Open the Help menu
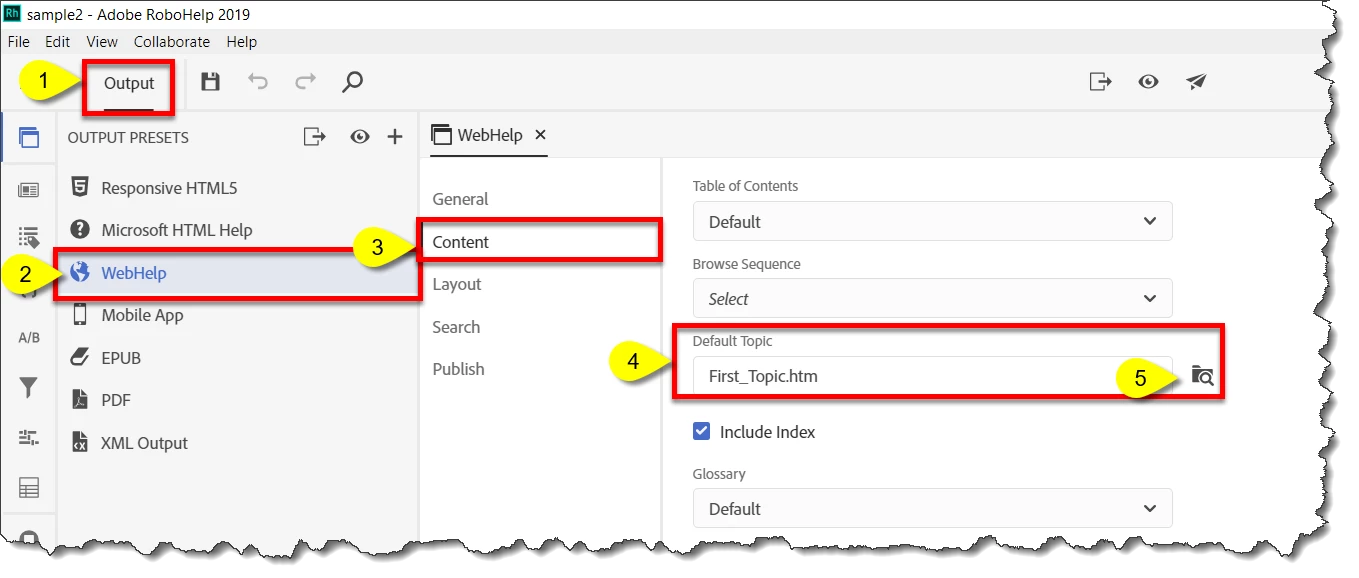Screen dimensions: 1359x578 241,41
